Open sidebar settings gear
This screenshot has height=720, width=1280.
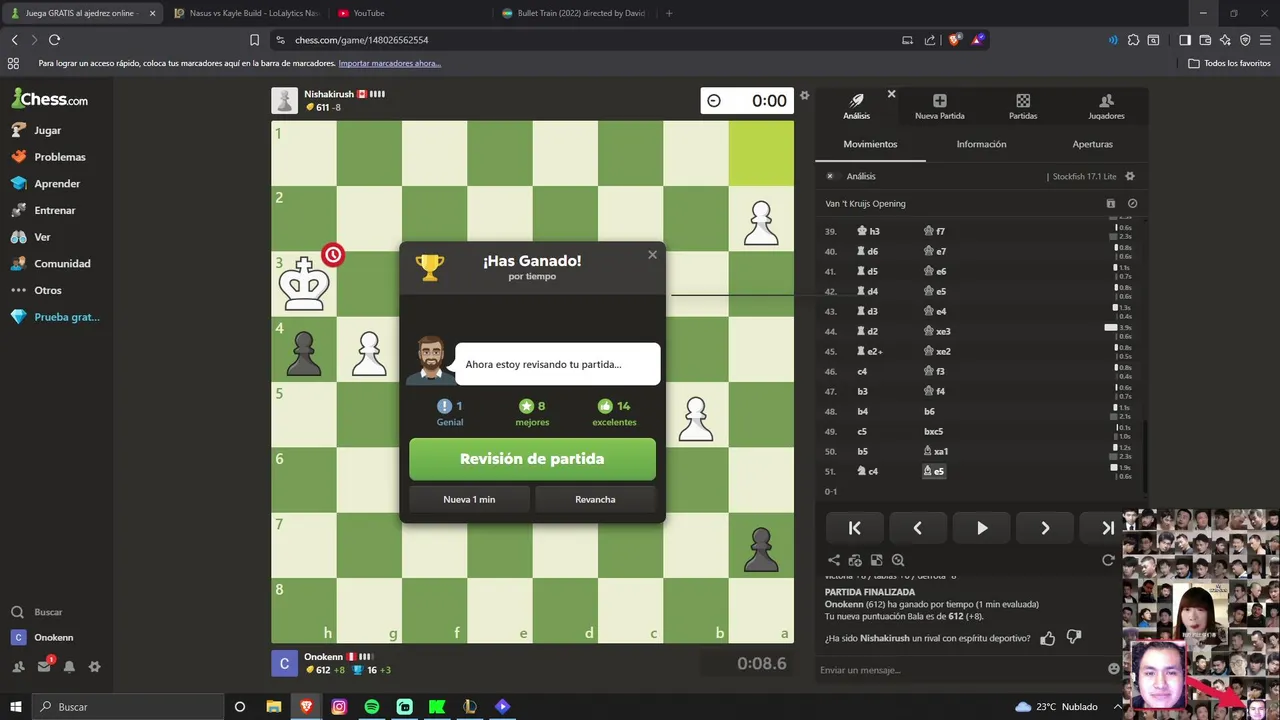[x=94, y=666]
